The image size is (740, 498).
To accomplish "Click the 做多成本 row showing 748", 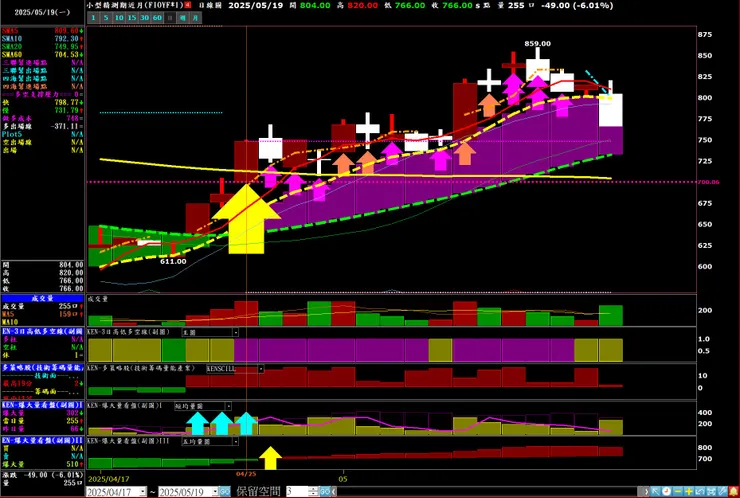I will pyautogui.click(x=42, y=118).
